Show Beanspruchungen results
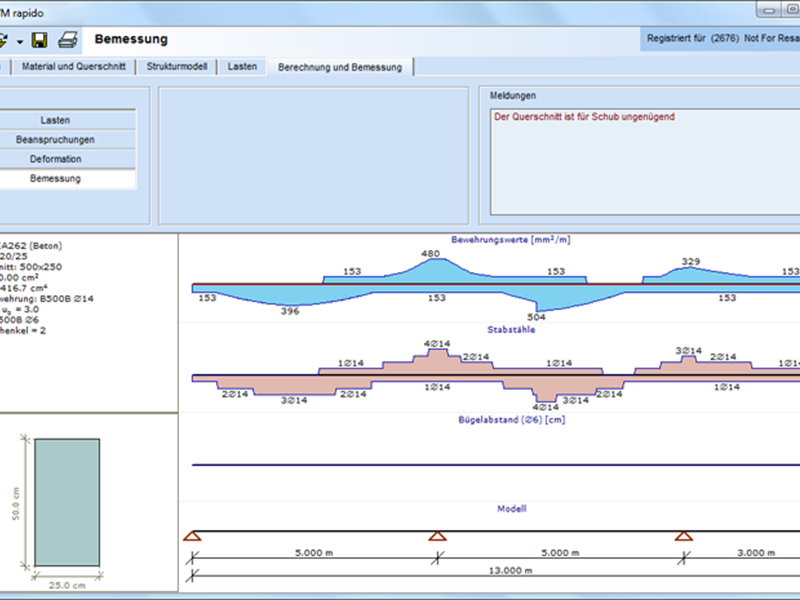The height and width of the screenshot is (600, 800). [68, 140]
